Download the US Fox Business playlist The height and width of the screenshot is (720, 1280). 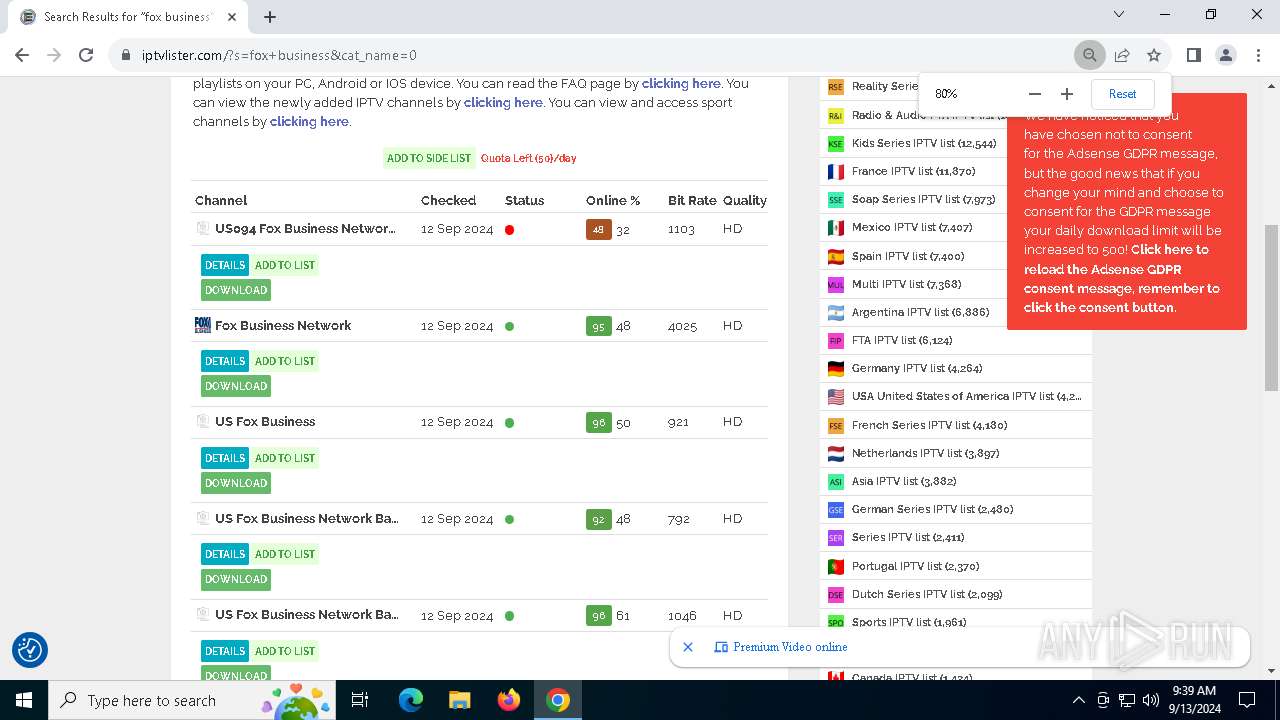(236, 483)
